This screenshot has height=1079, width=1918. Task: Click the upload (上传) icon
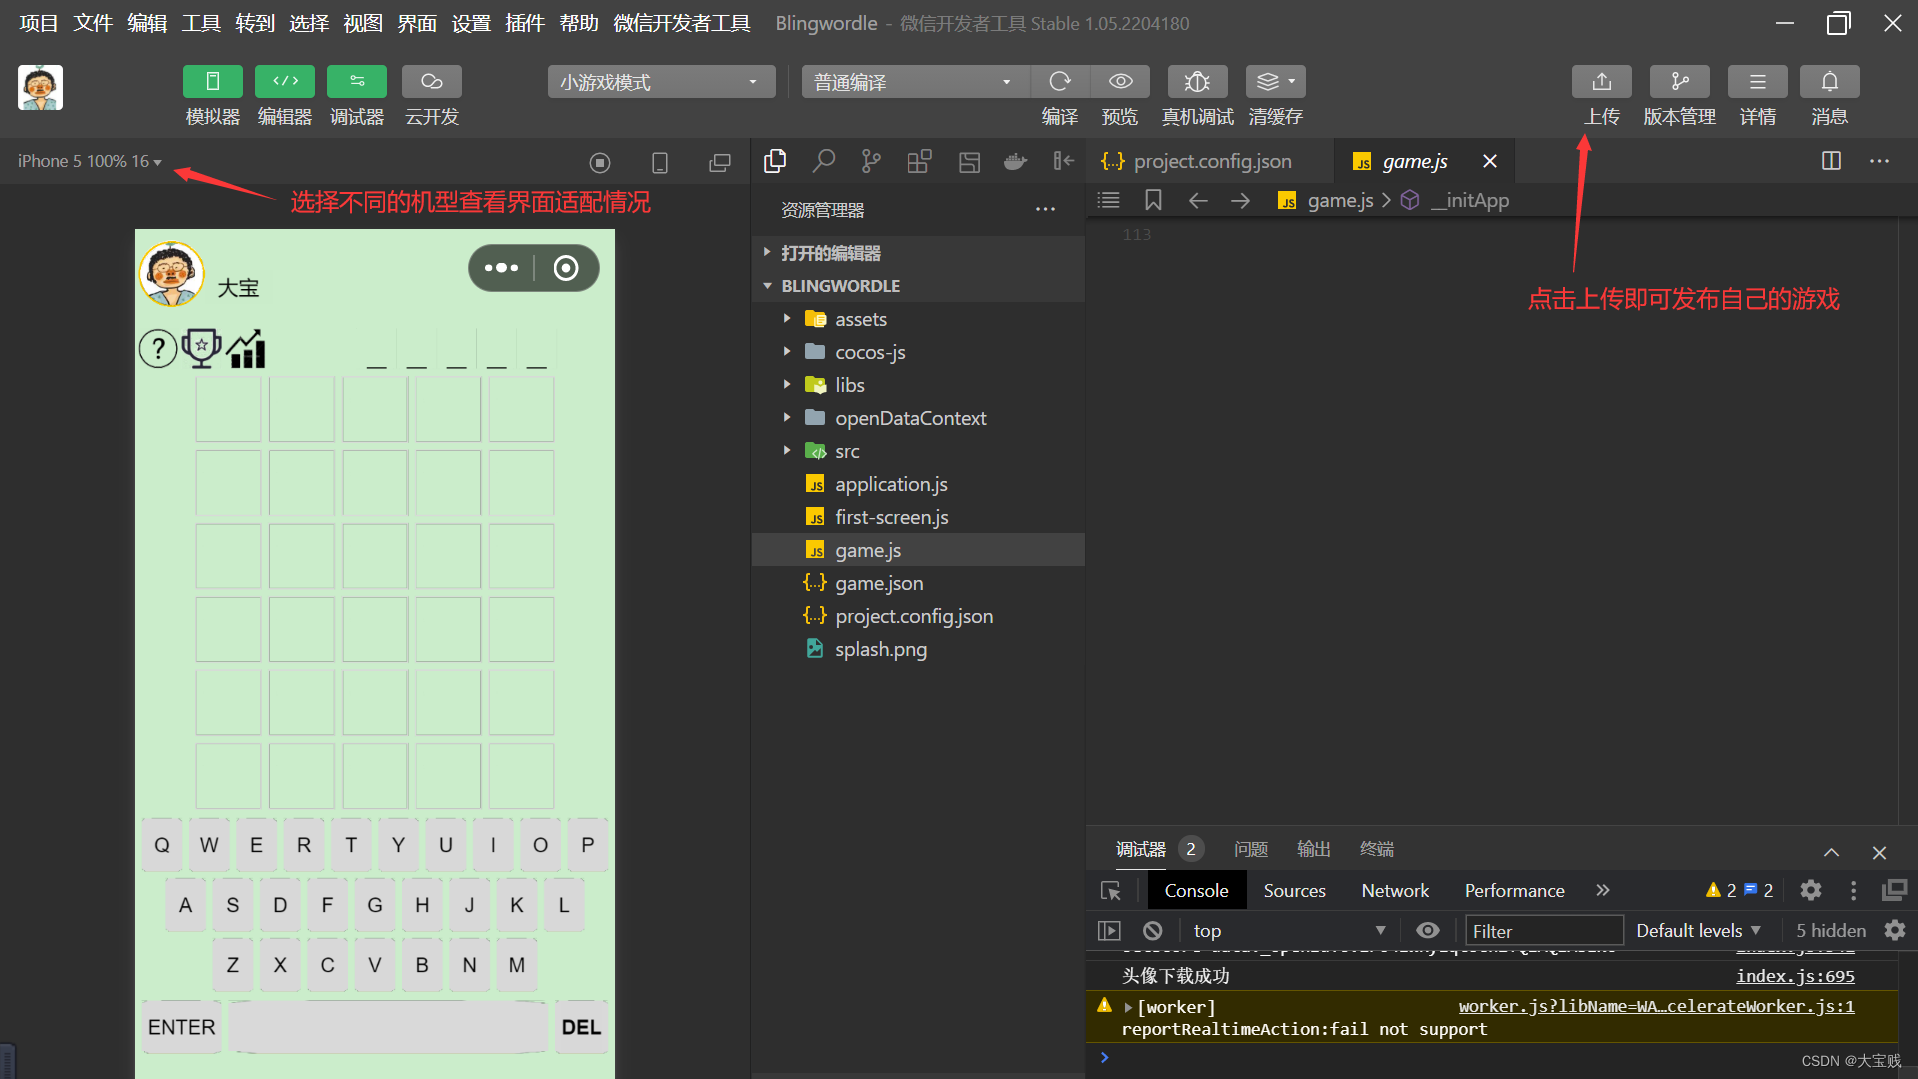1601,82
